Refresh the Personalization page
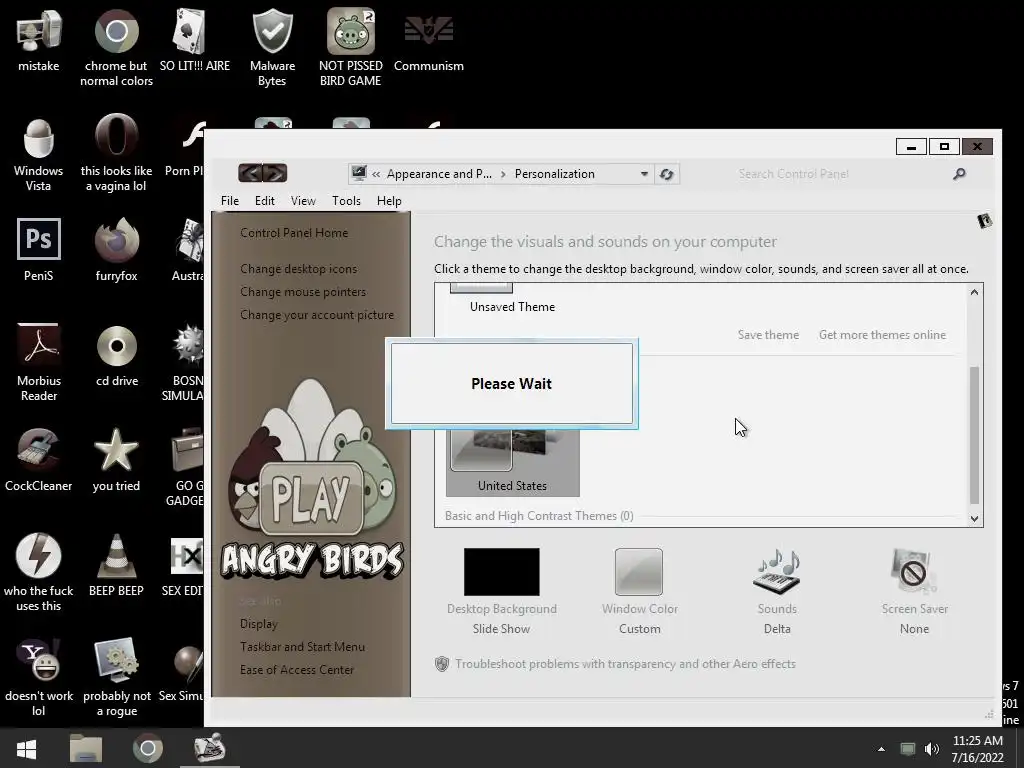Image resolution: width=1024 pixels, height=768 pixels. 666,174
